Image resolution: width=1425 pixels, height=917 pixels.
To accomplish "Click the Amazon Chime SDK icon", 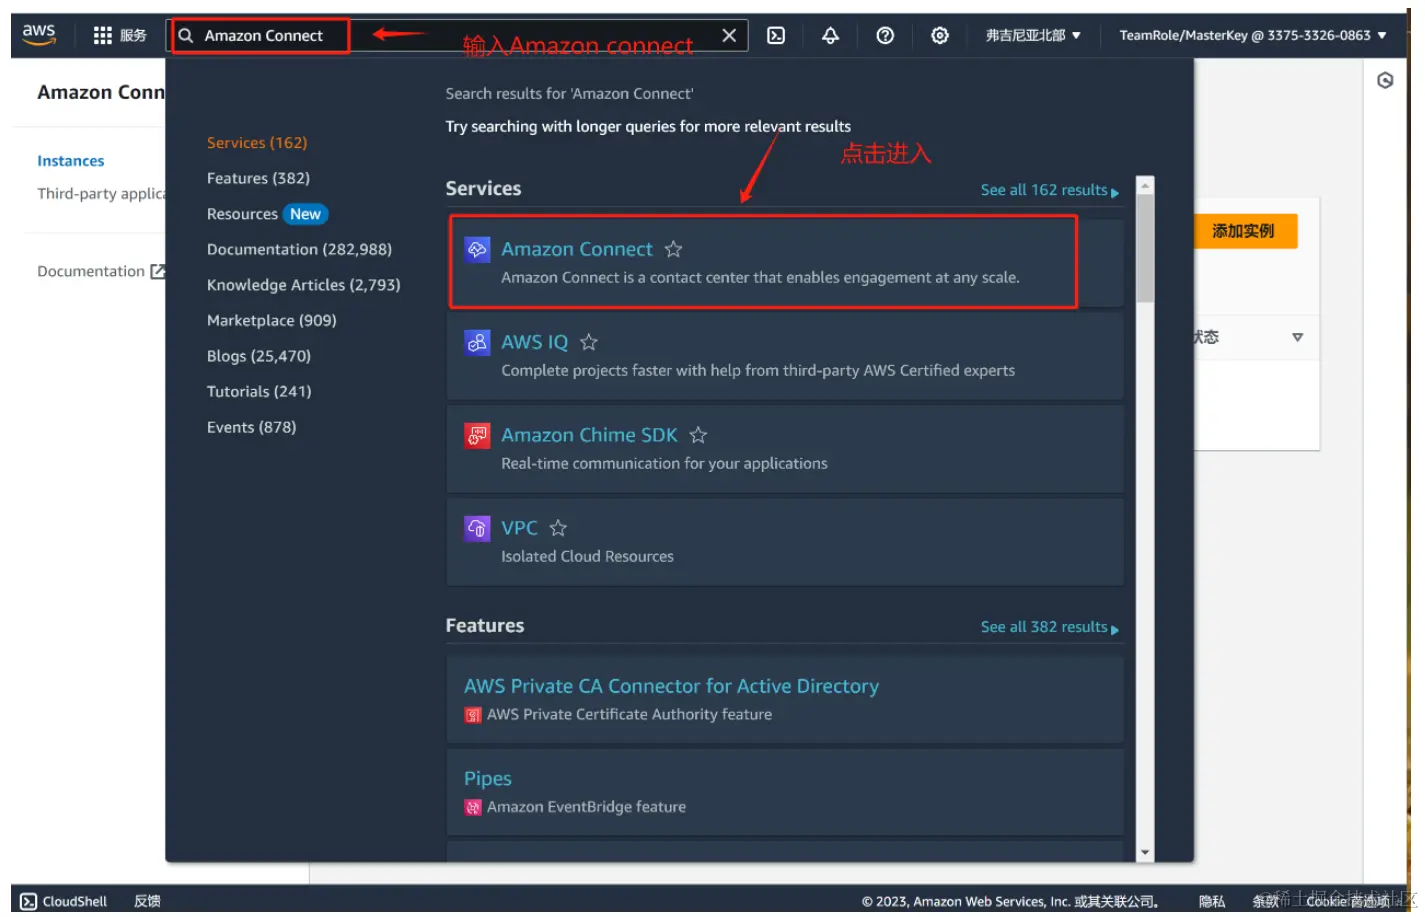I will tap(477, 435).
